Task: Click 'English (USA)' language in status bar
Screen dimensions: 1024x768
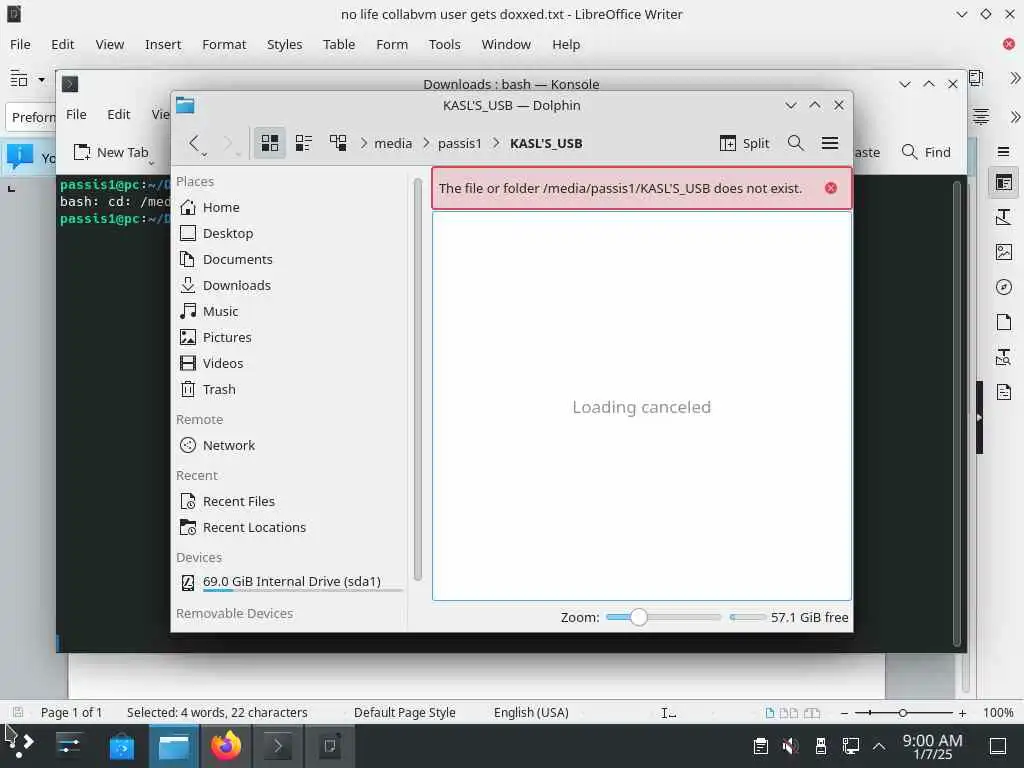Action: pos(531,712)
